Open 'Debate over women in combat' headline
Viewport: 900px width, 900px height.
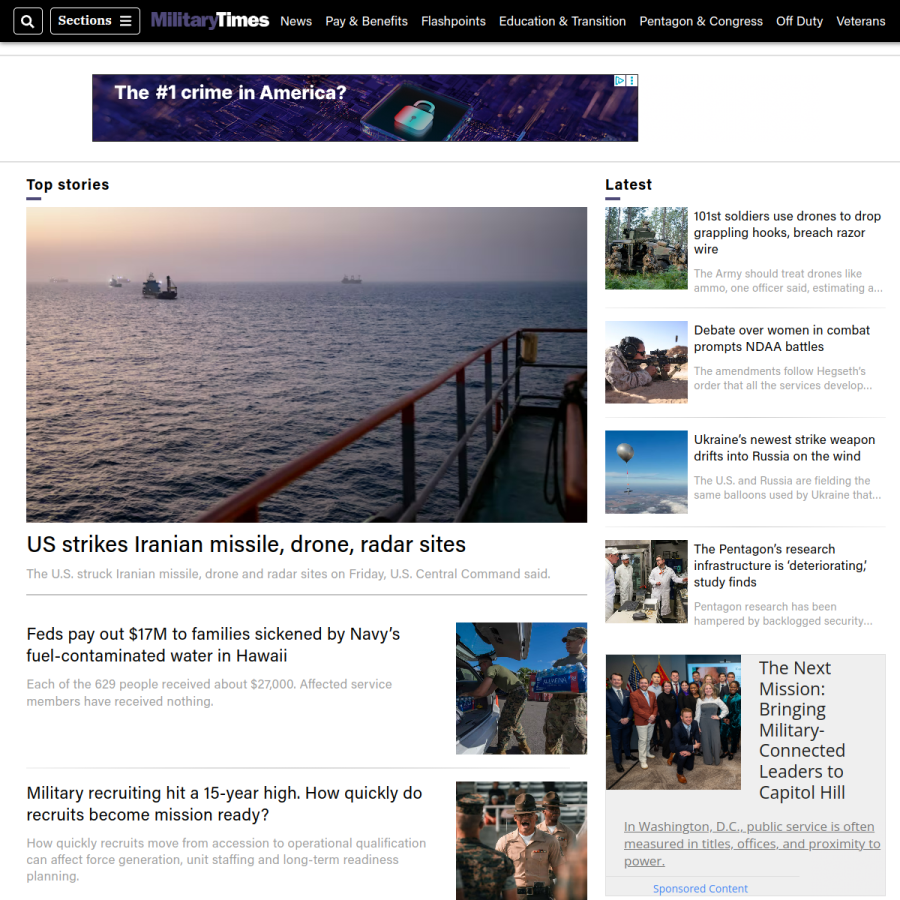pyautogui.click(x=781, y=338)
